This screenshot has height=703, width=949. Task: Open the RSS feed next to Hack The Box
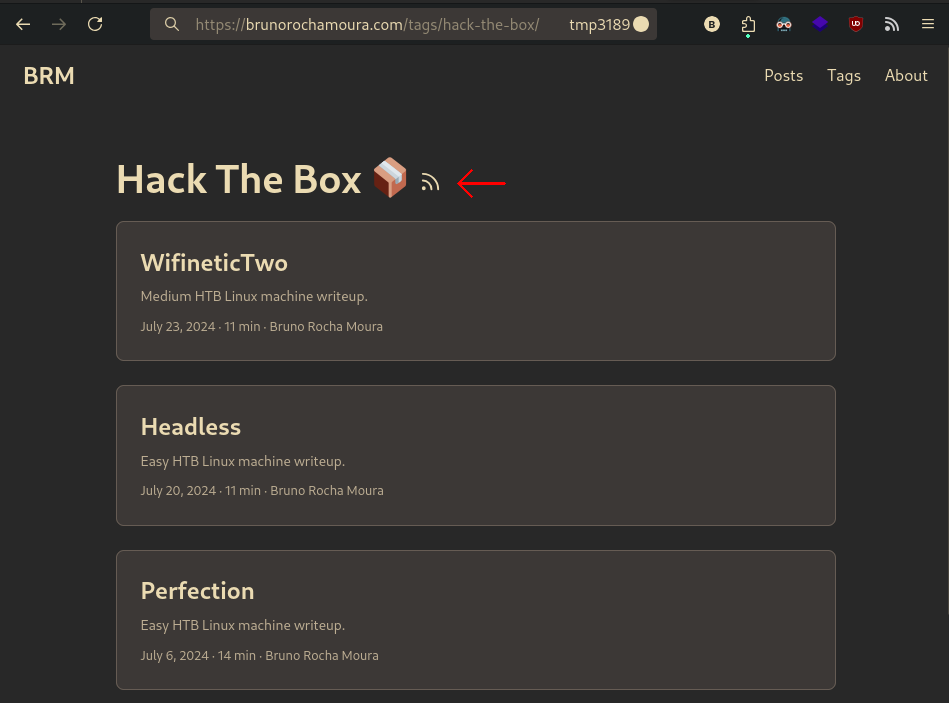(430, 182)
